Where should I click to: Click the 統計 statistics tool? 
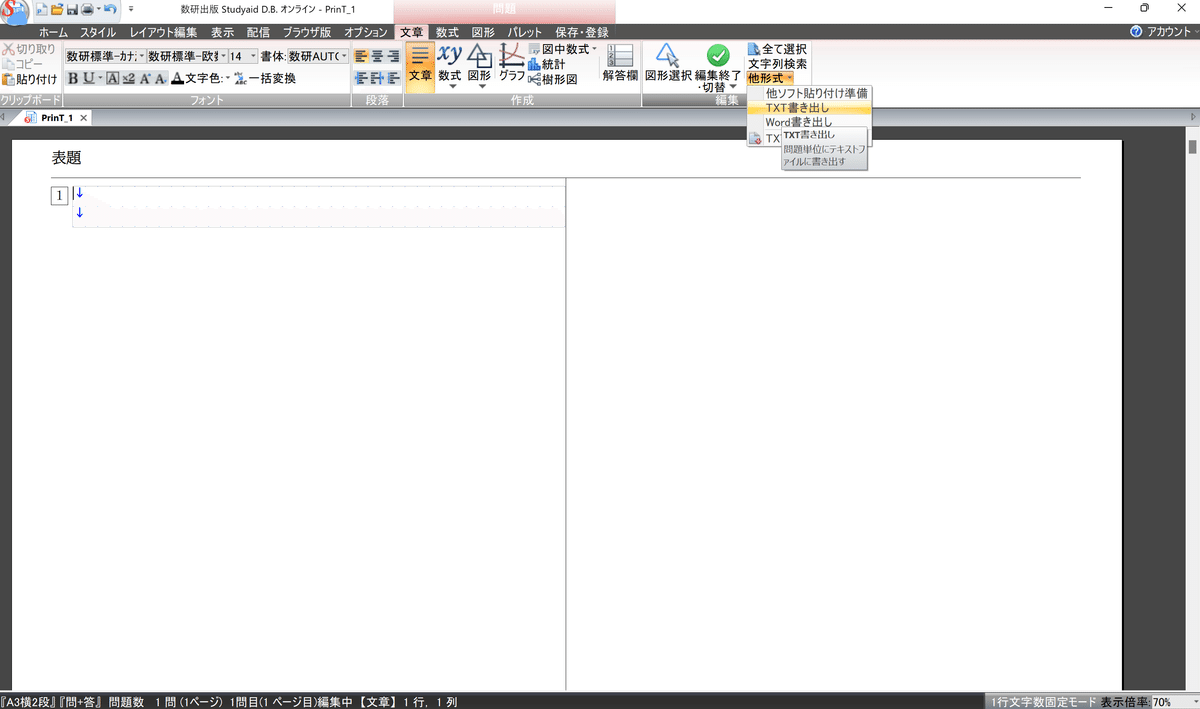coord(547,64)
